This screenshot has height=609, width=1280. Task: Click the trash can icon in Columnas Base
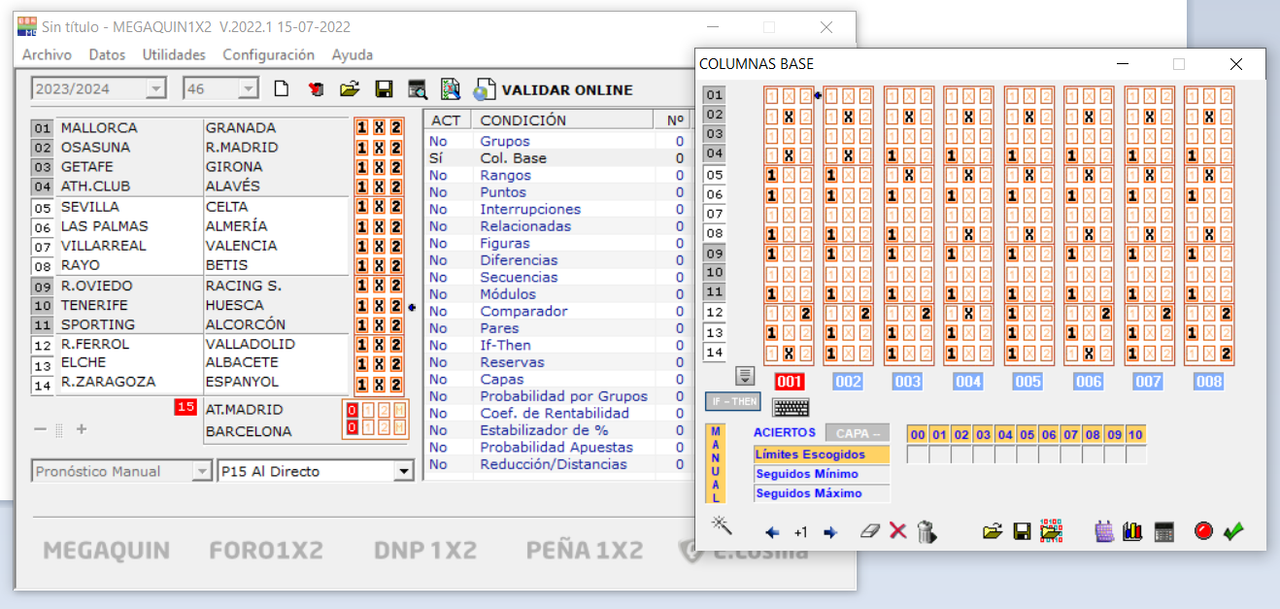(x=926, y=531)
